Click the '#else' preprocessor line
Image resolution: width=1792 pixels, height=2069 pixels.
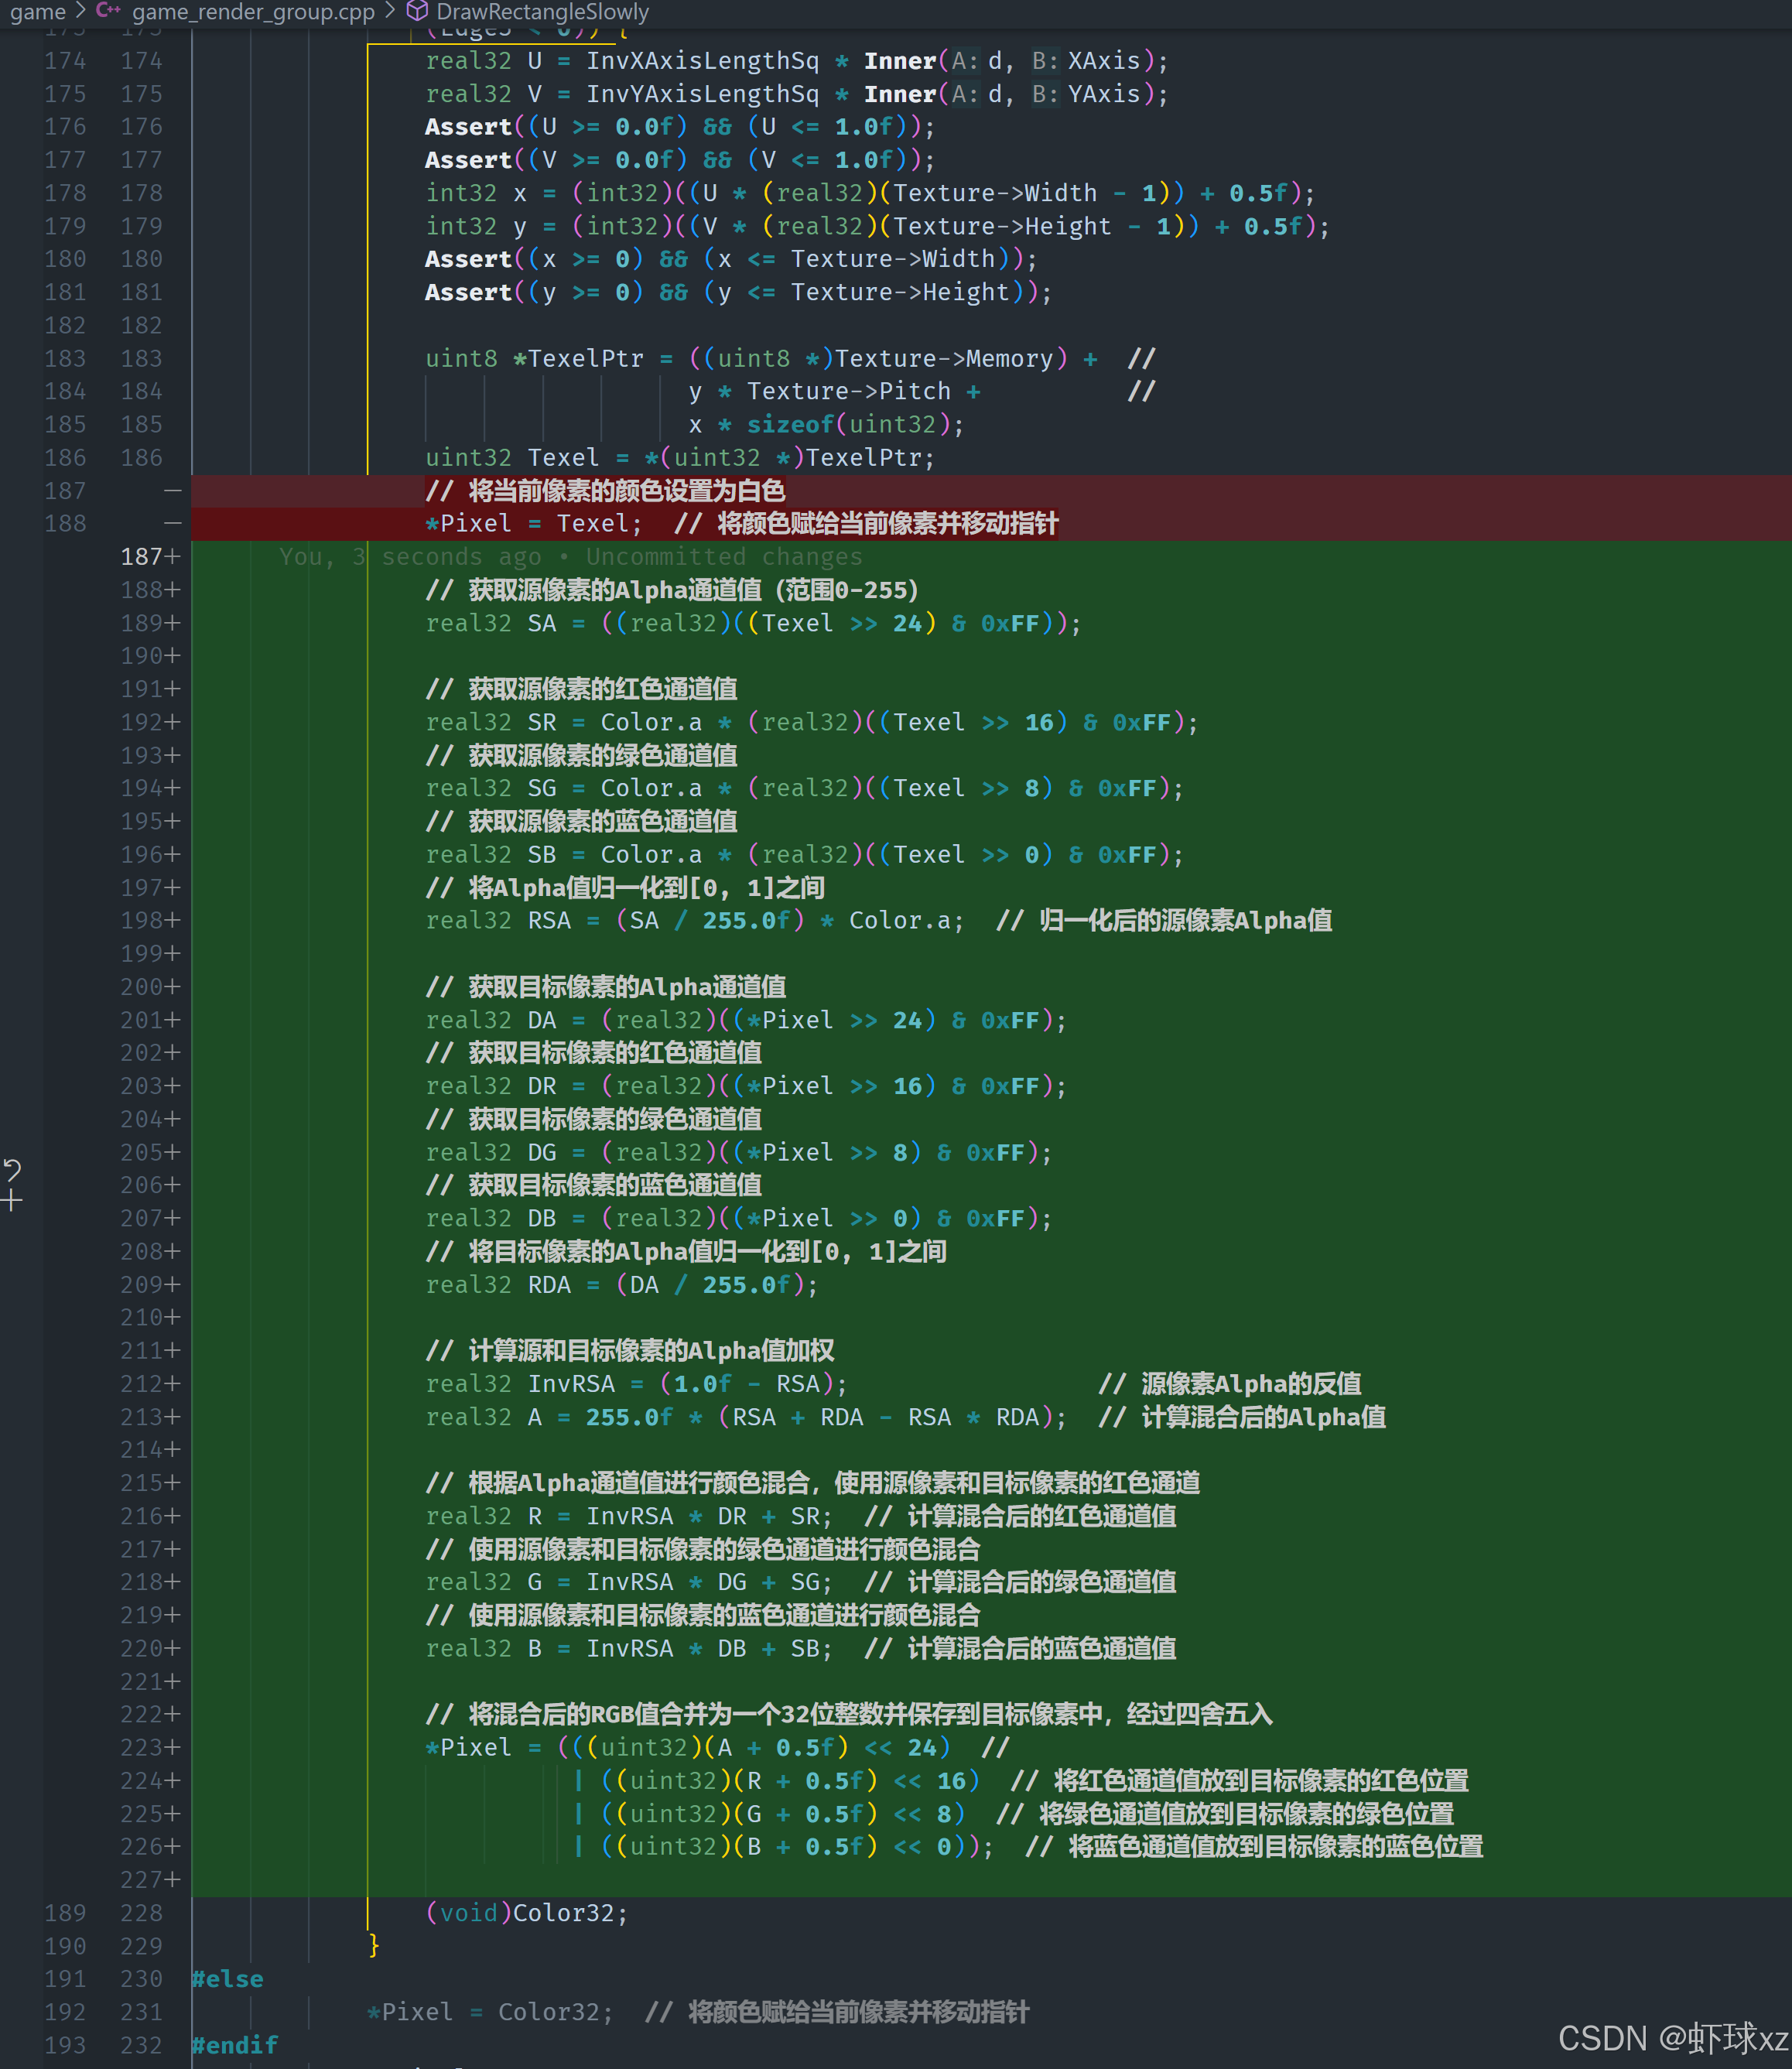(228, 1979)
